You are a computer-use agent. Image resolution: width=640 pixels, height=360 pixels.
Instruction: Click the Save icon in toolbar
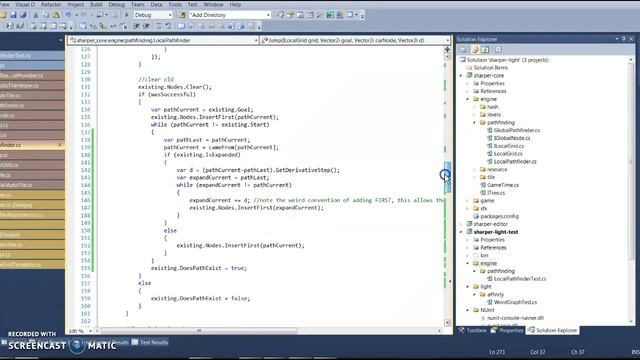(x=13, y=15)
